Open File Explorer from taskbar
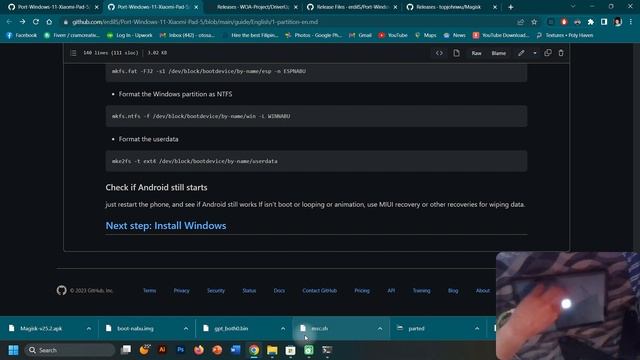Screen dimensions: 640x360 point(272,350)
